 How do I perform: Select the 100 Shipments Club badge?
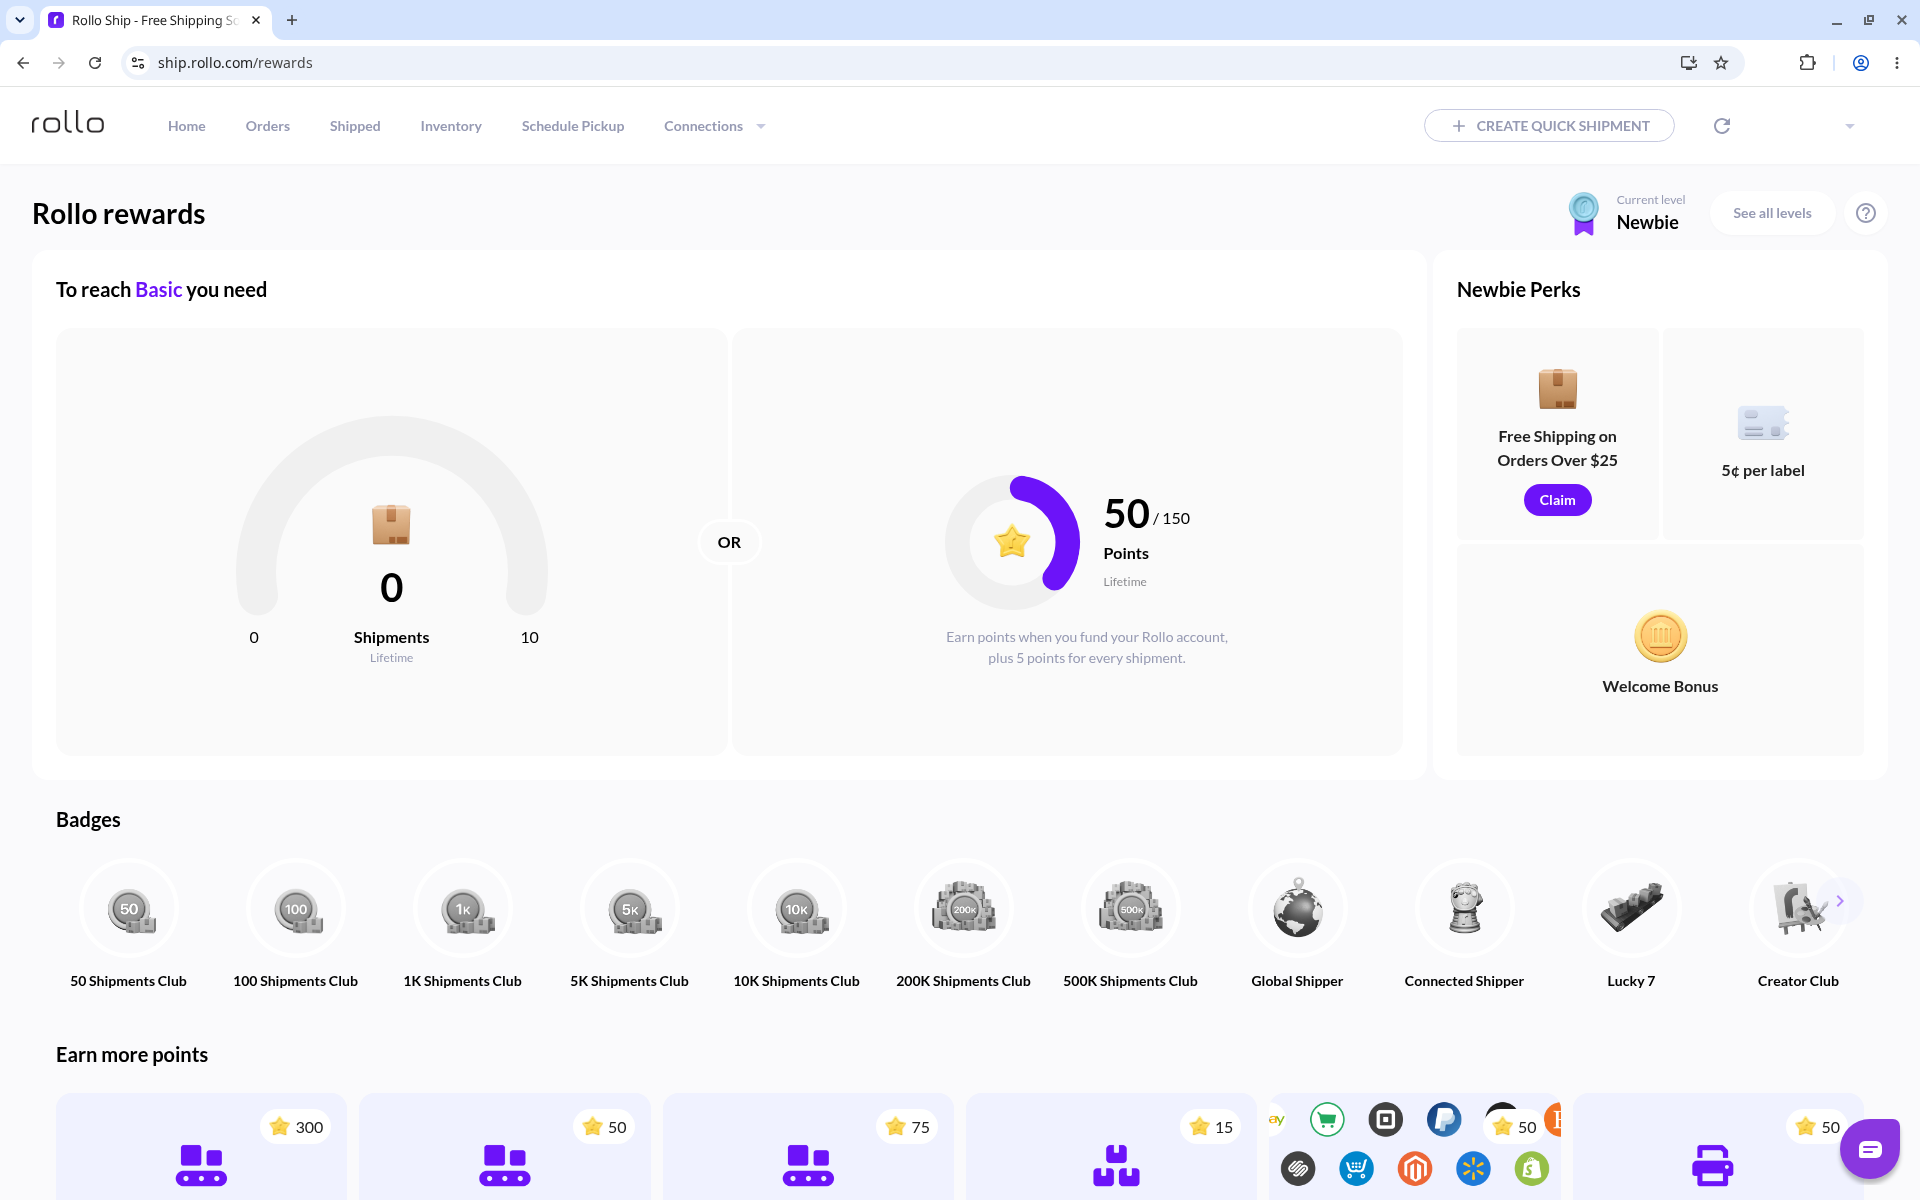point(296,909)
